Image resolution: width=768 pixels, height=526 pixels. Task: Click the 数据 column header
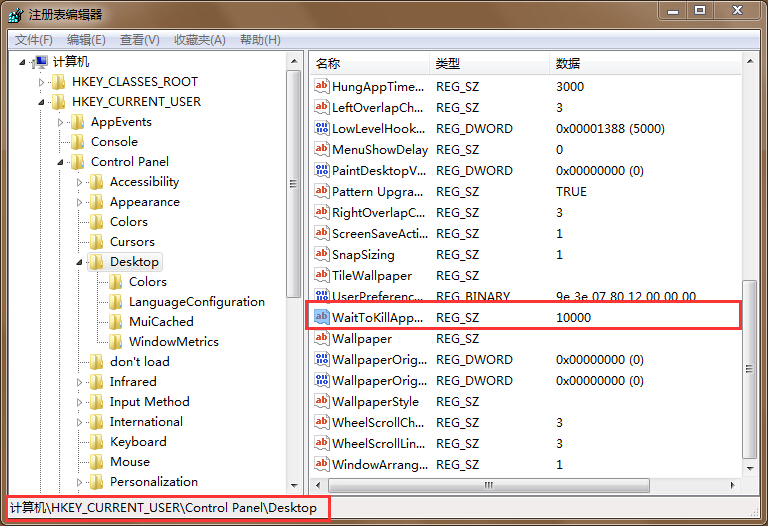pyautogui.click(x=568, y=63)
